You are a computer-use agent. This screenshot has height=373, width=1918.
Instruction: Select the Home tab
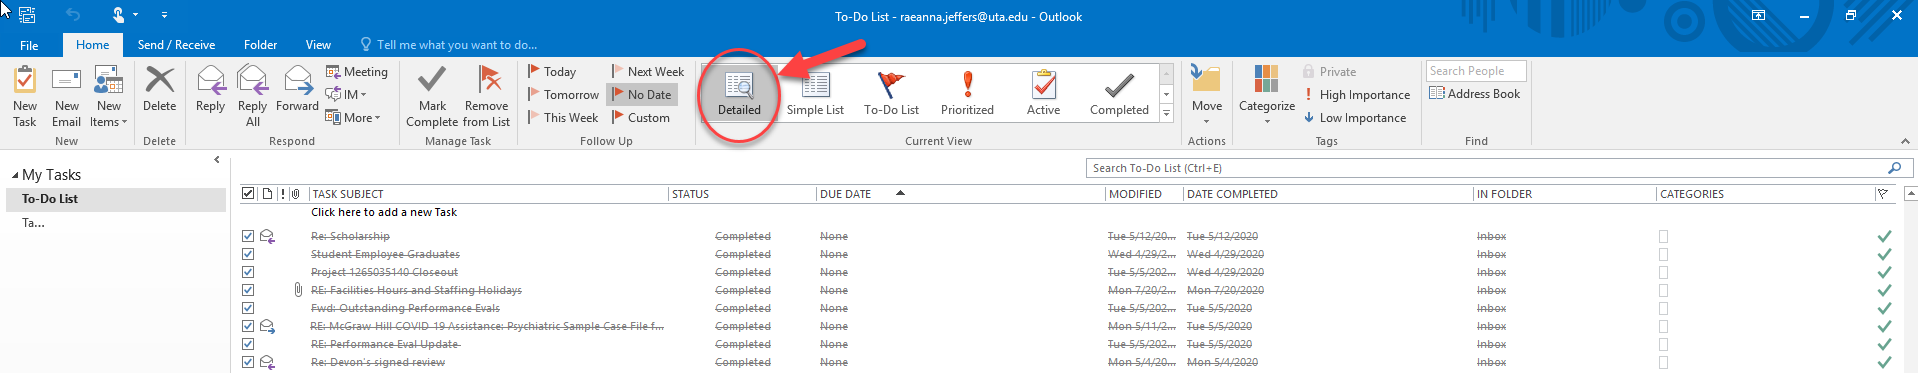92,45
